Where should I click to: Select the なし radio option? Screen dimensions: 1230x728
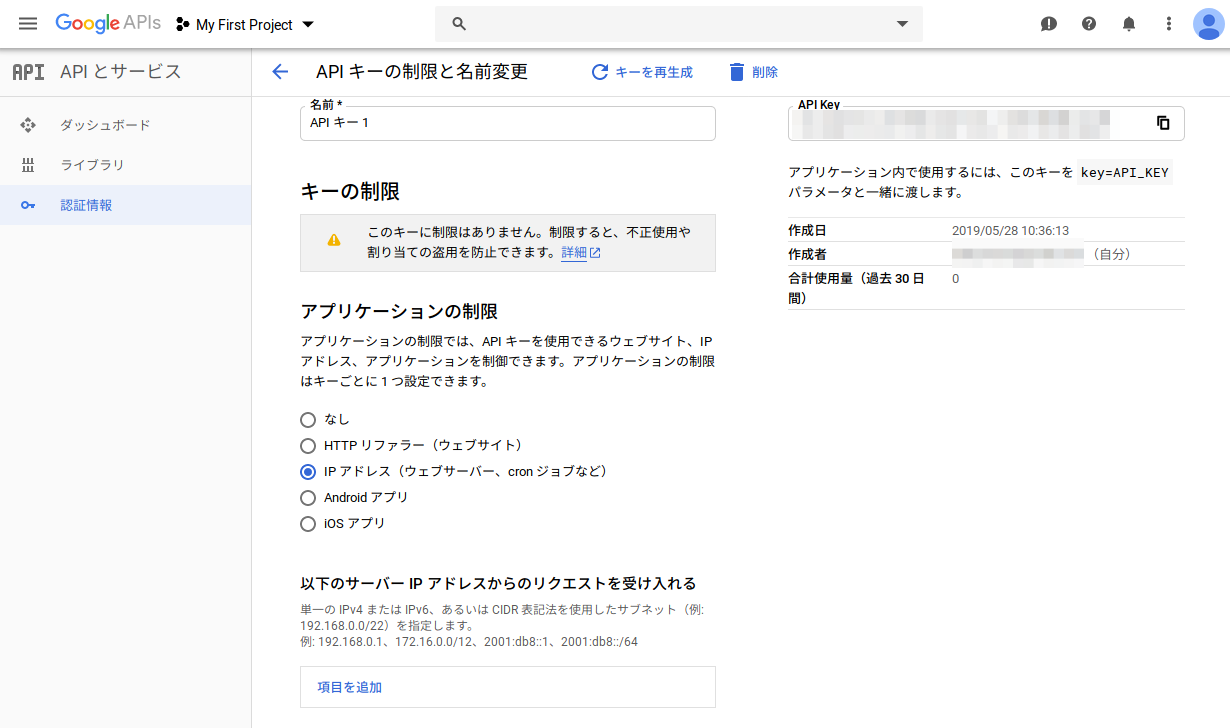308,420
